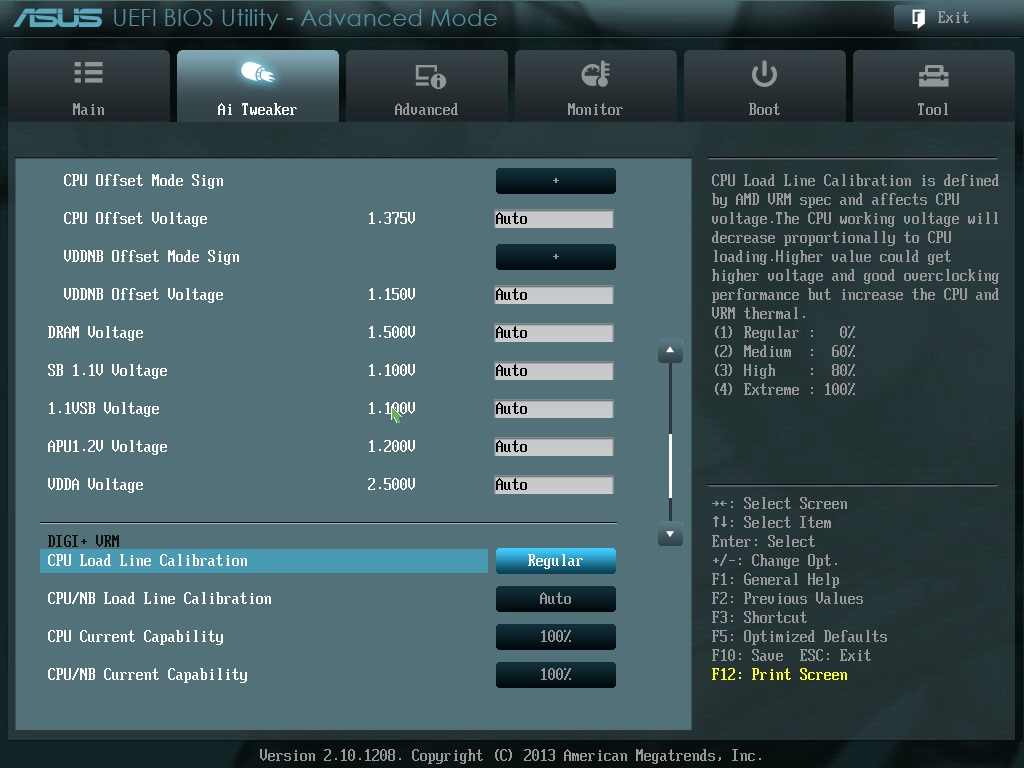Select the CPU Offset Mode Sign label
Screen dimensions: 1024x768
[143, 181]
